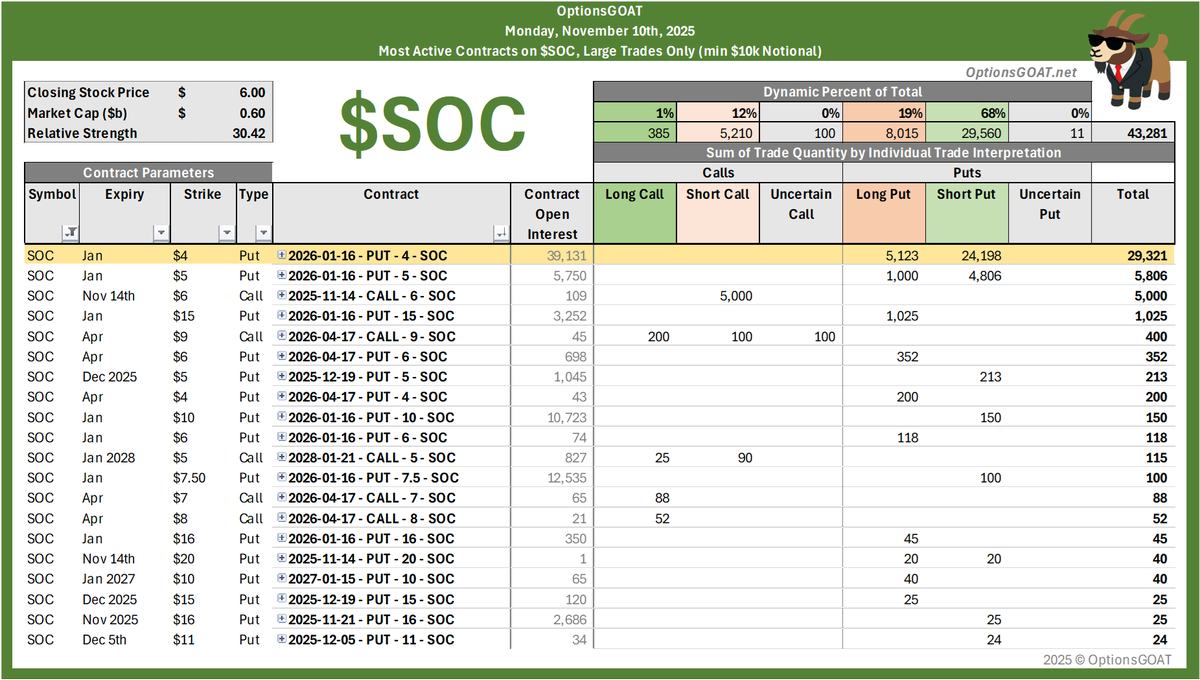Select the Contract Parameters header
The height and width of the screenshot is (680, 1200).
click(148, 173)
